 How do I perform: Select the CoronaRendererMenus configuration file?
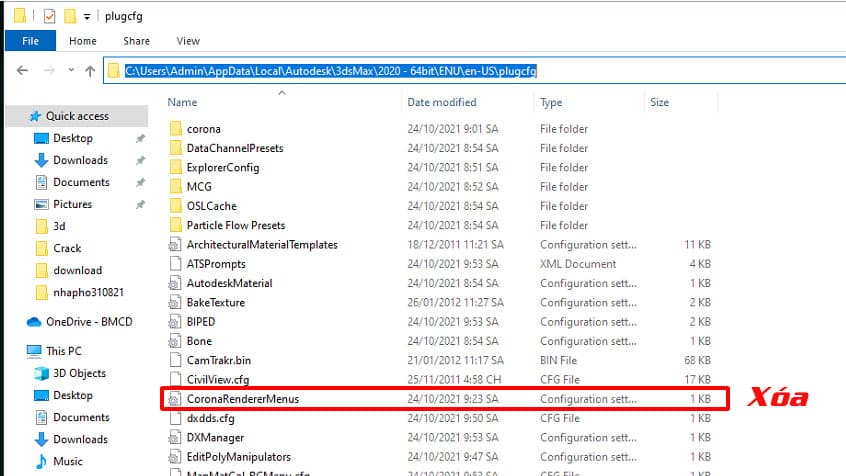coord(242,399)
